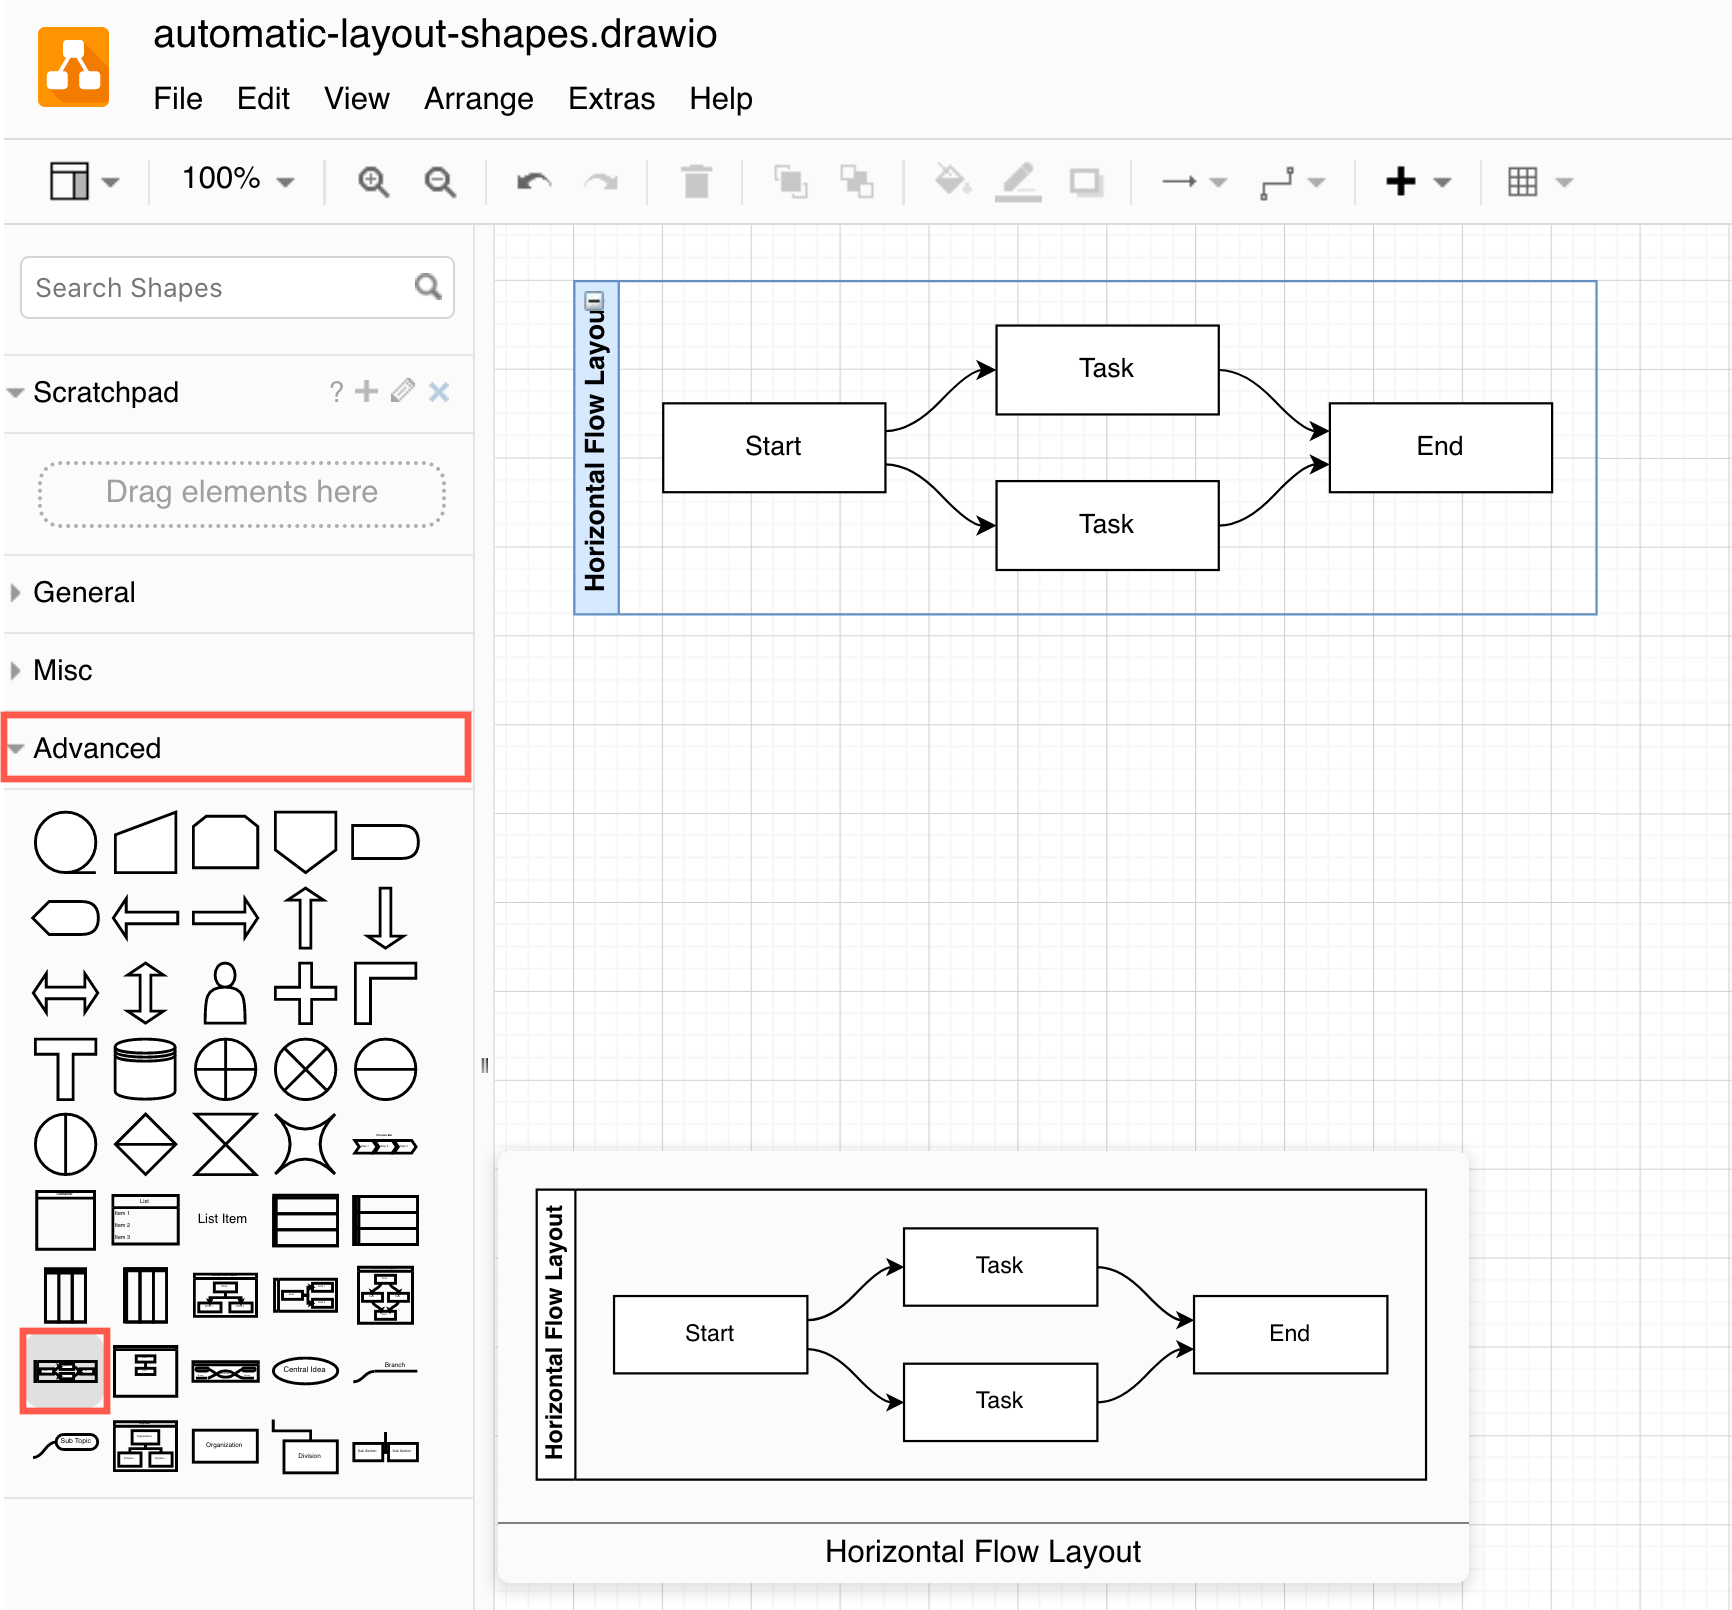Expand the General shapes section

pyautogui.click(x=85, y=592)
